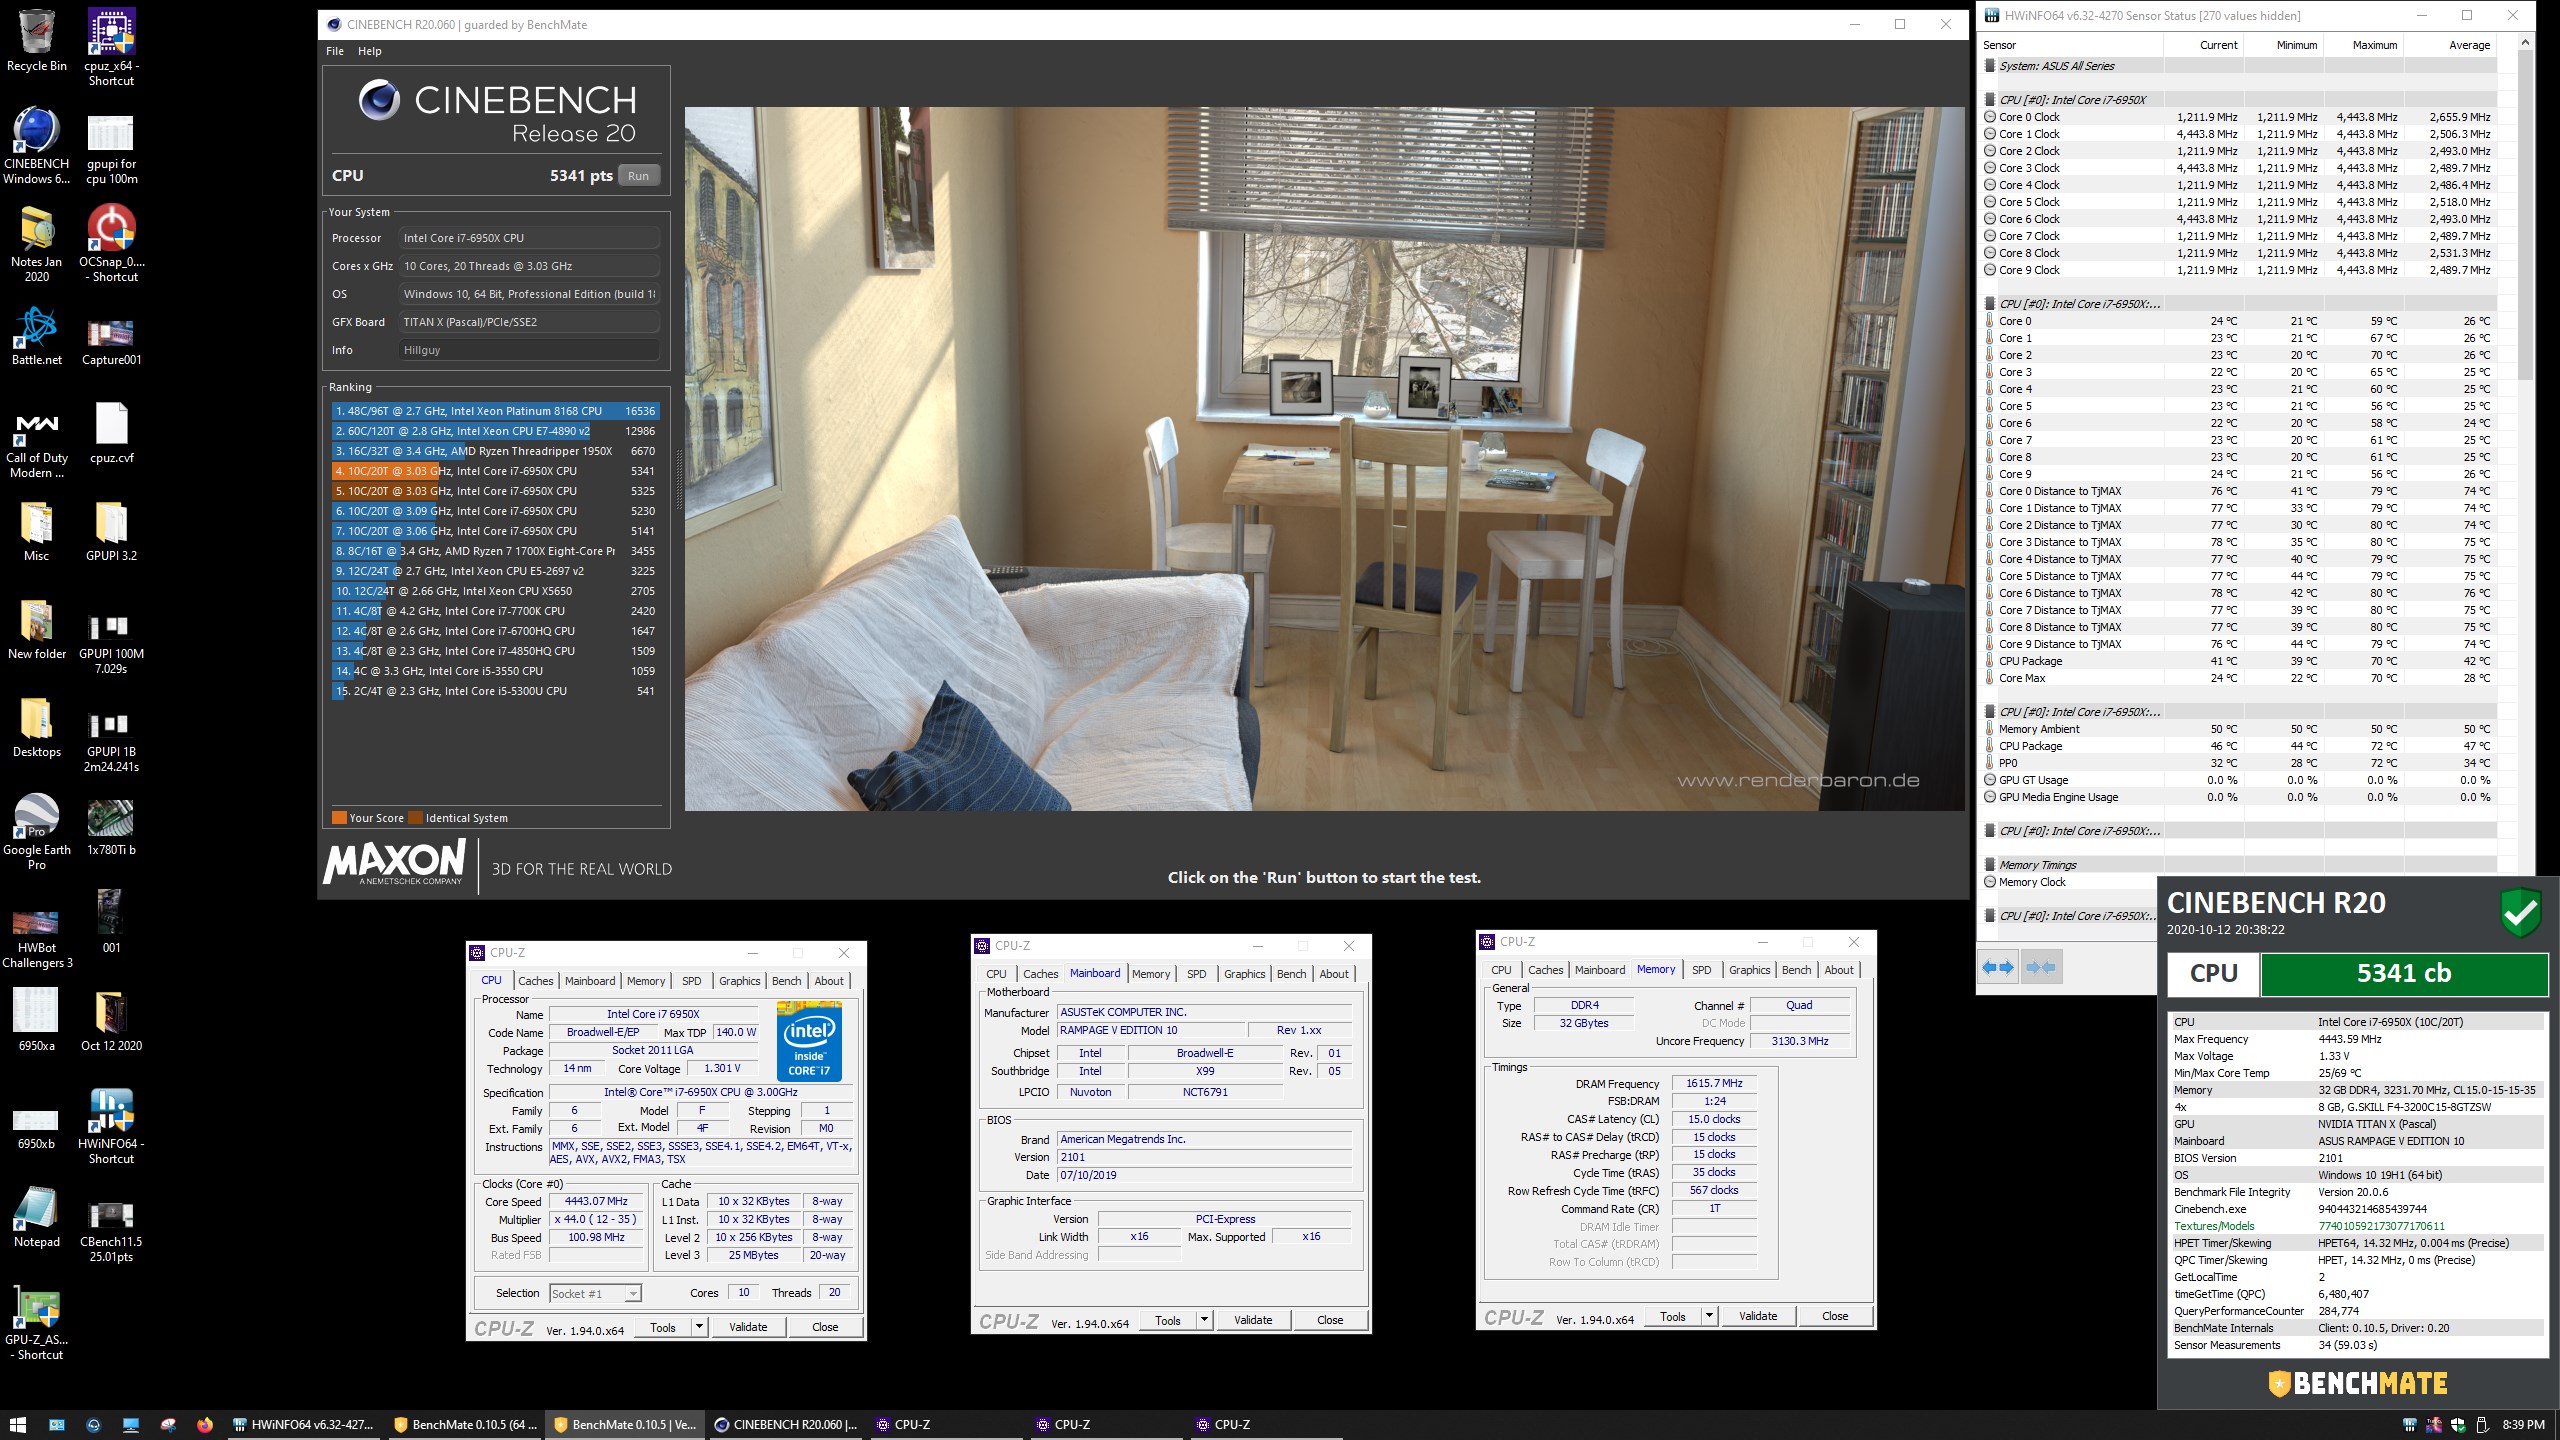Select ranking entry AMD Ryzen Threadripper 1950X

point(496,451)
